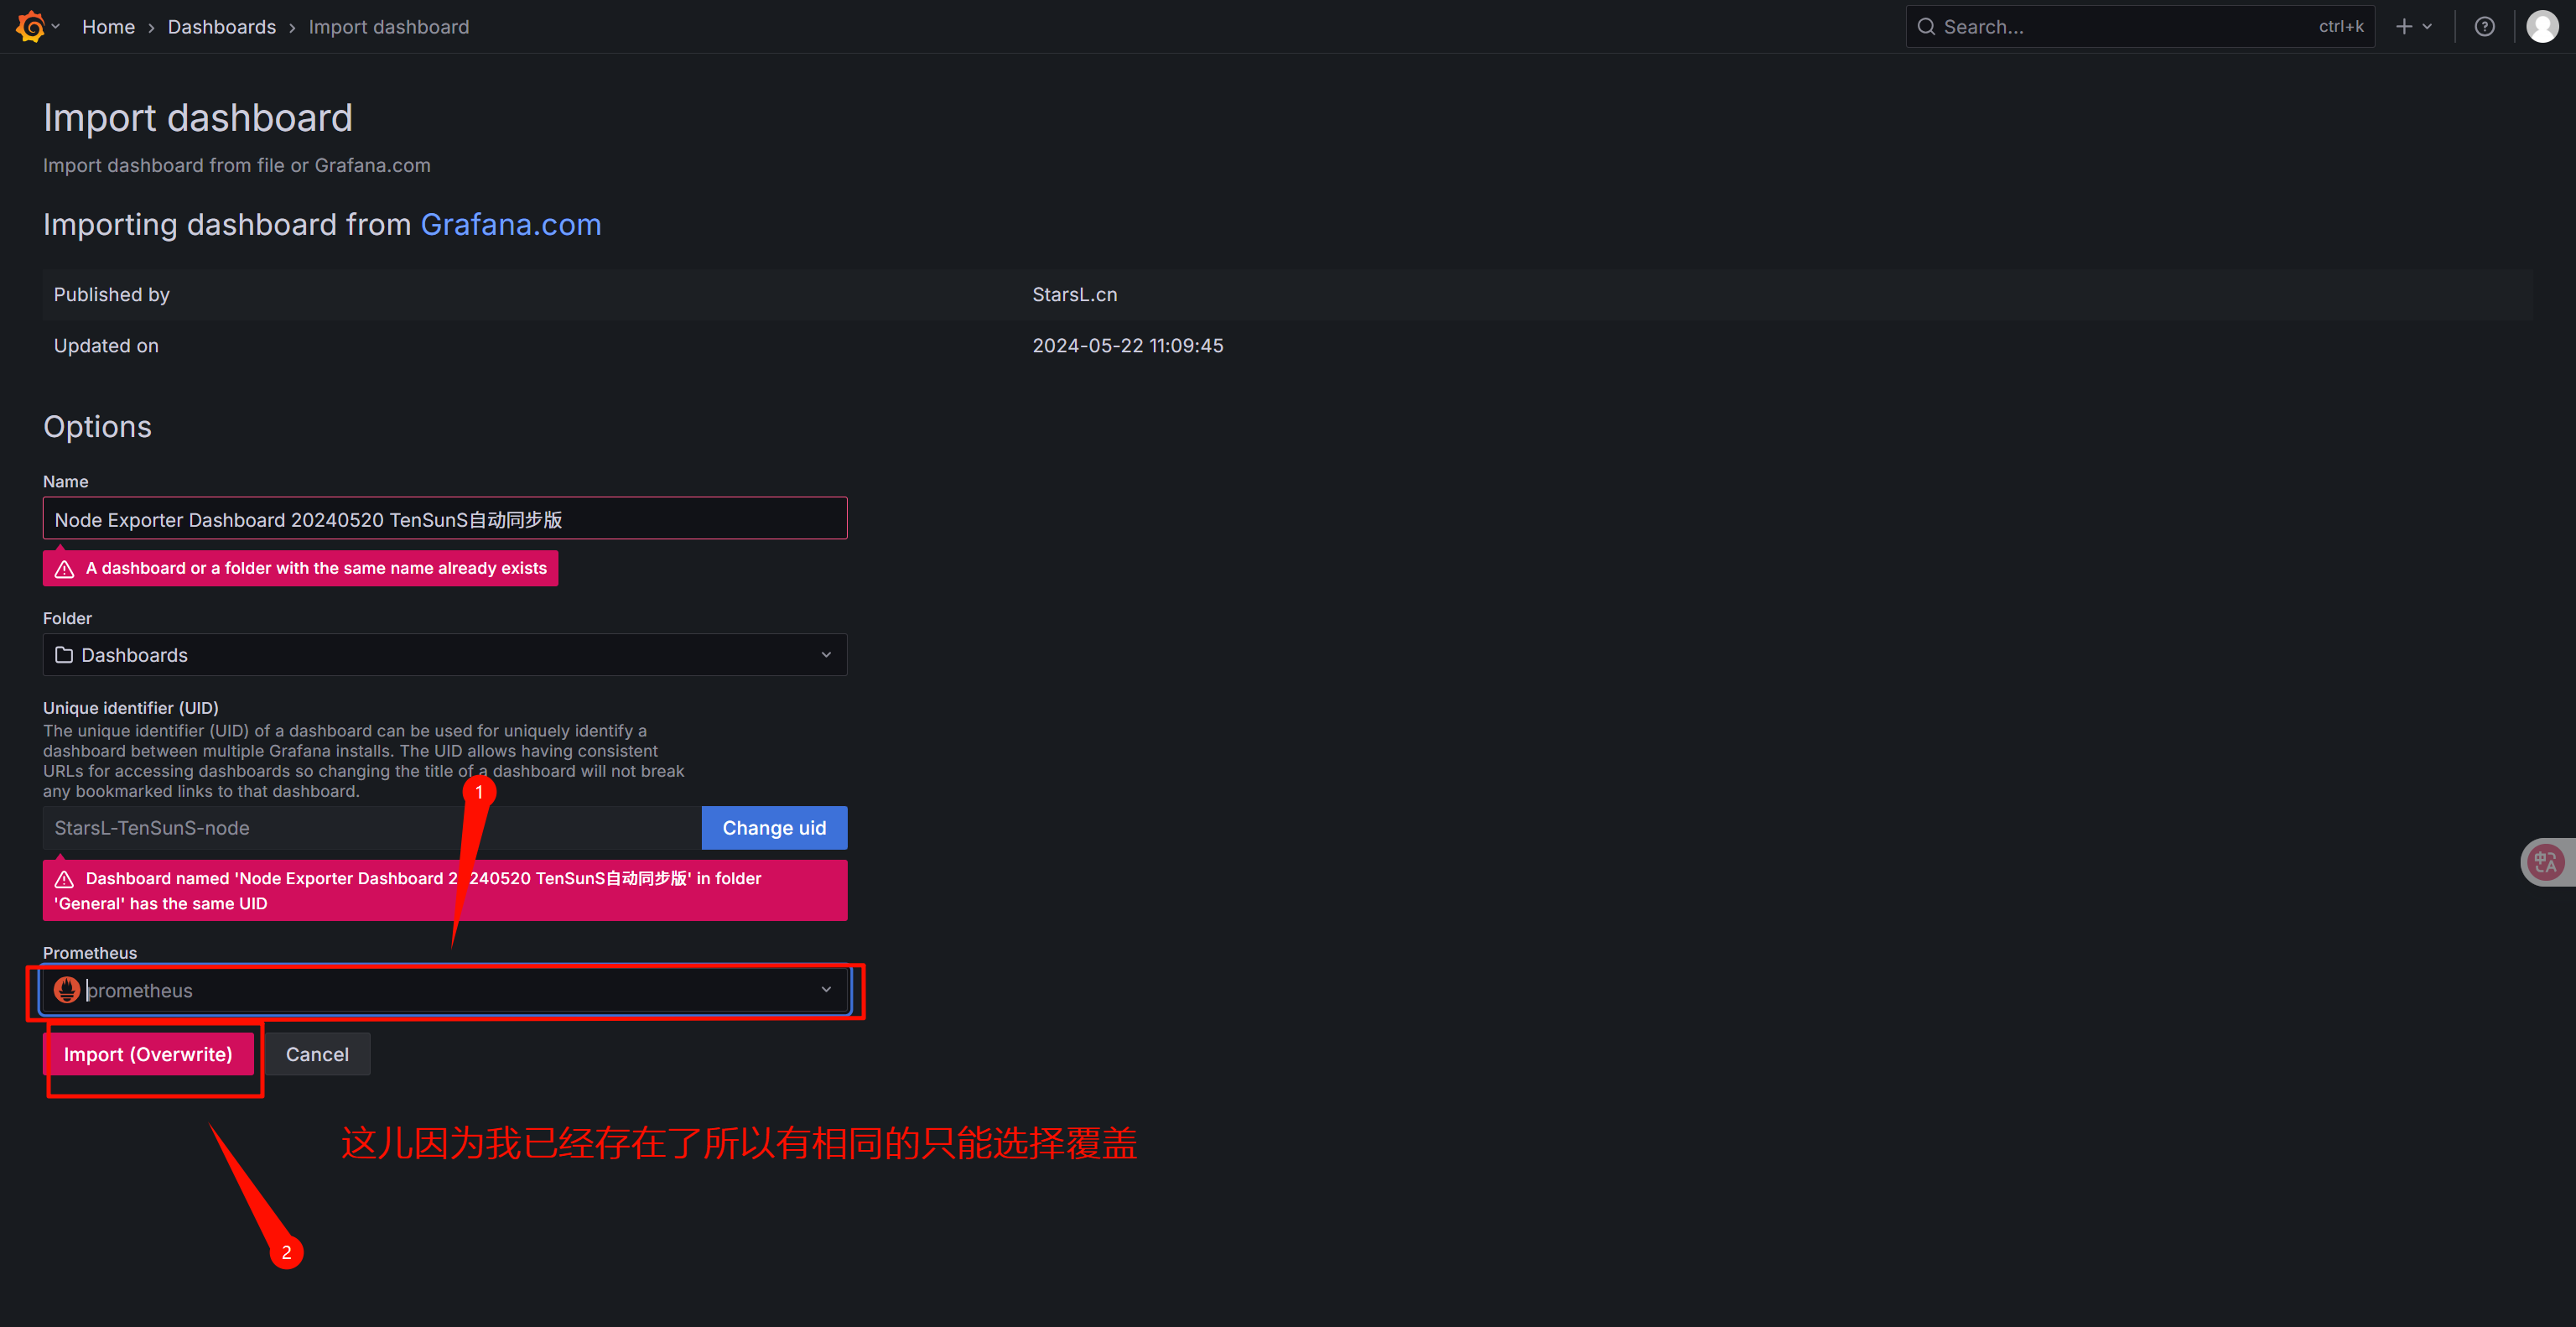The width and height of the screenshot is (2576, 1327).
Task: Open the help question mark icon
Action: (x=2484, y=27)
